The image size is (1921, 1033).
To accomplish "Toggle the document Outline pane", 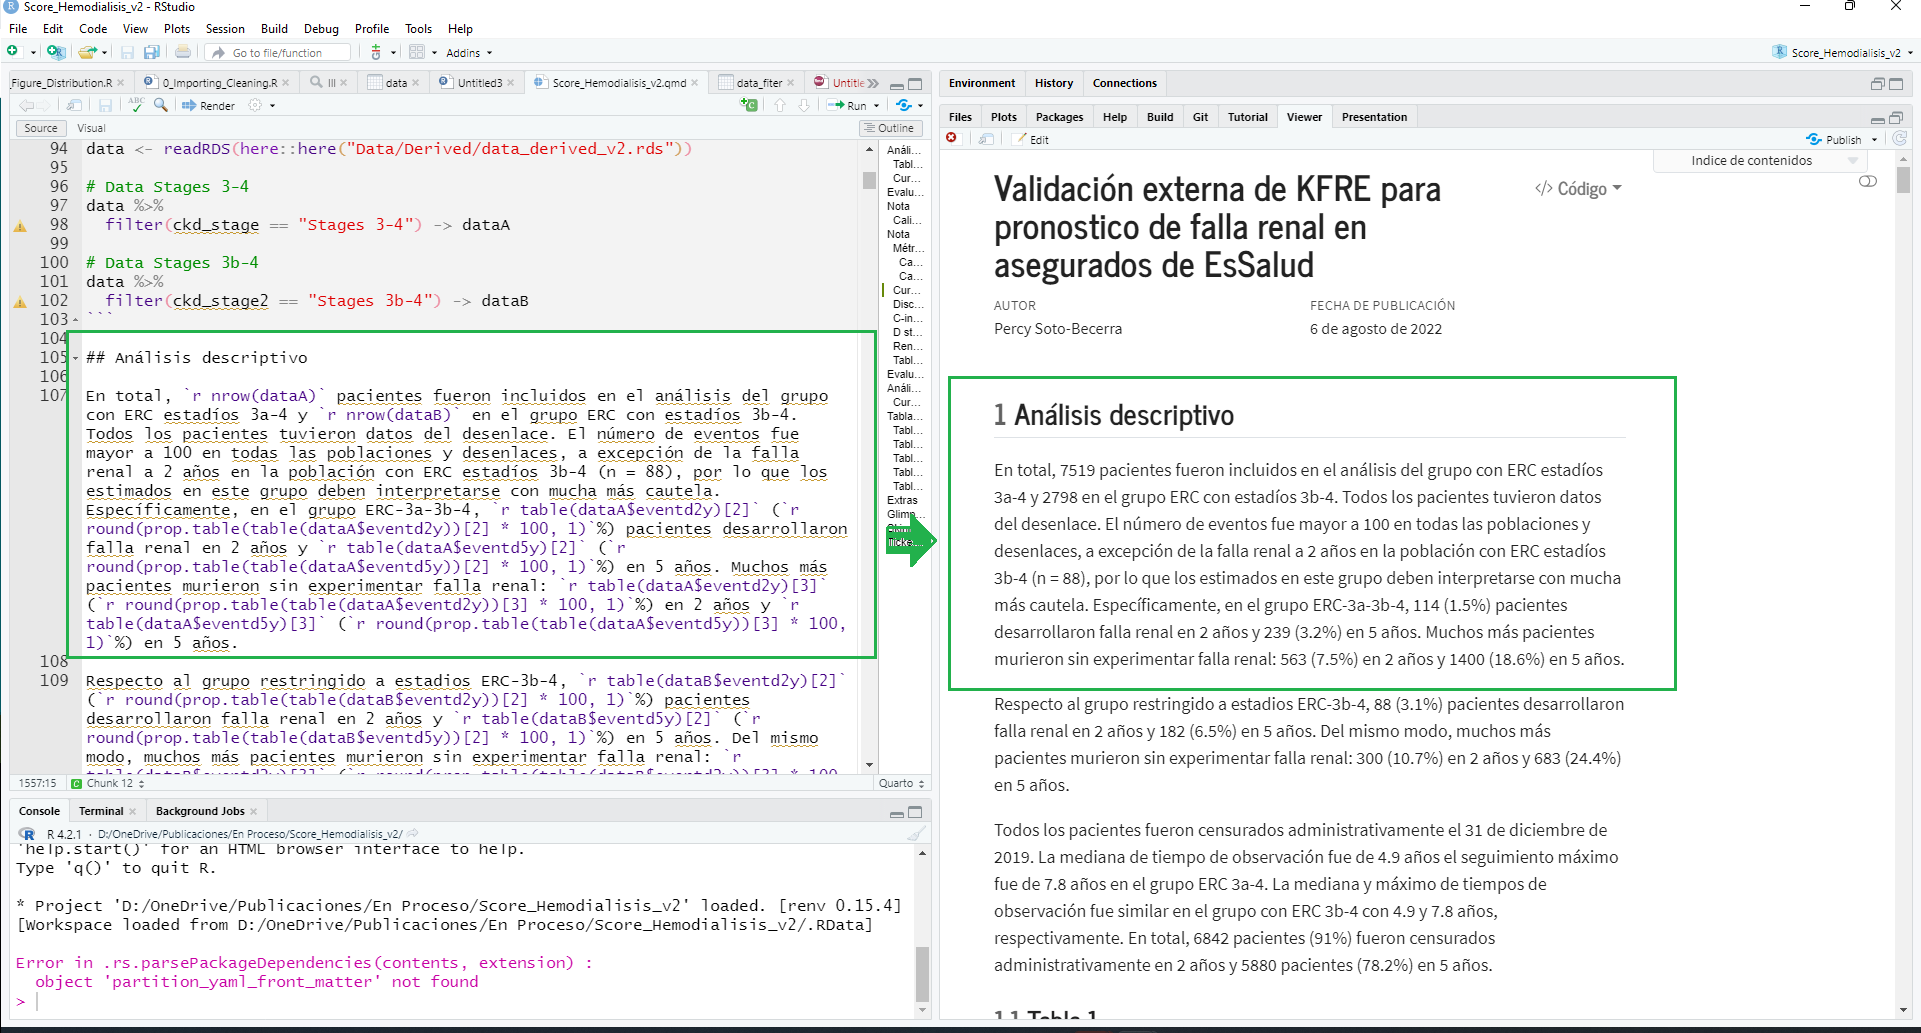I will coord(889,128).
